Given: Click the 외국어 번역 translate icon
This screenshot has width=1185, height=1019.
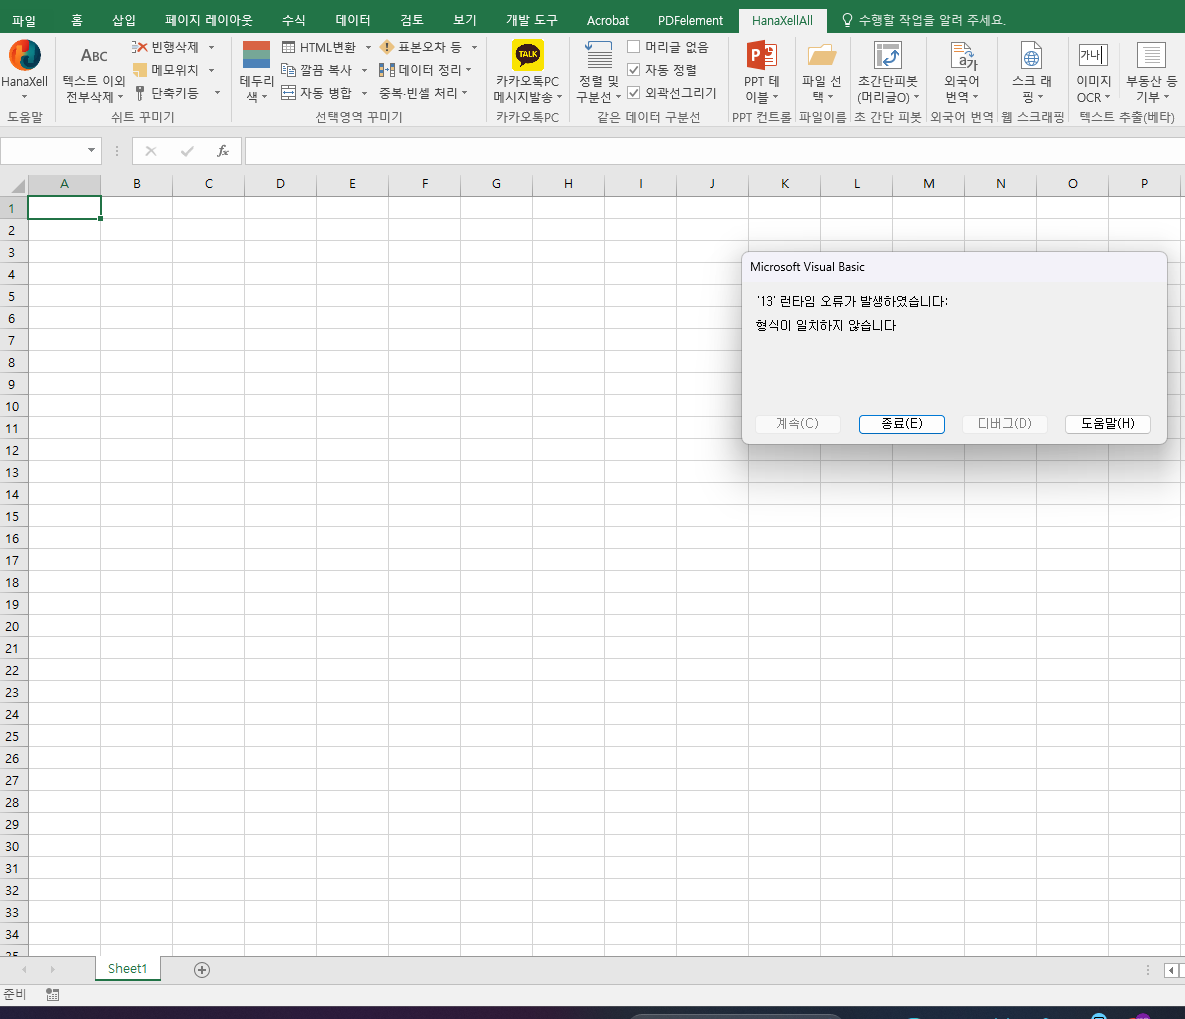Looking at the screenshot, I should (961, 55).
